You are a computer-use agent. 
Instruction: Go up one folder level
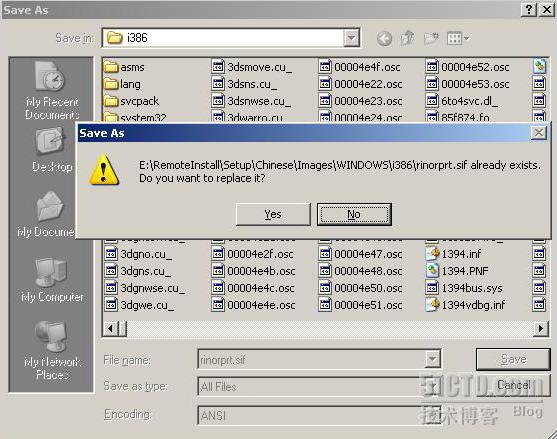[407, 38]
